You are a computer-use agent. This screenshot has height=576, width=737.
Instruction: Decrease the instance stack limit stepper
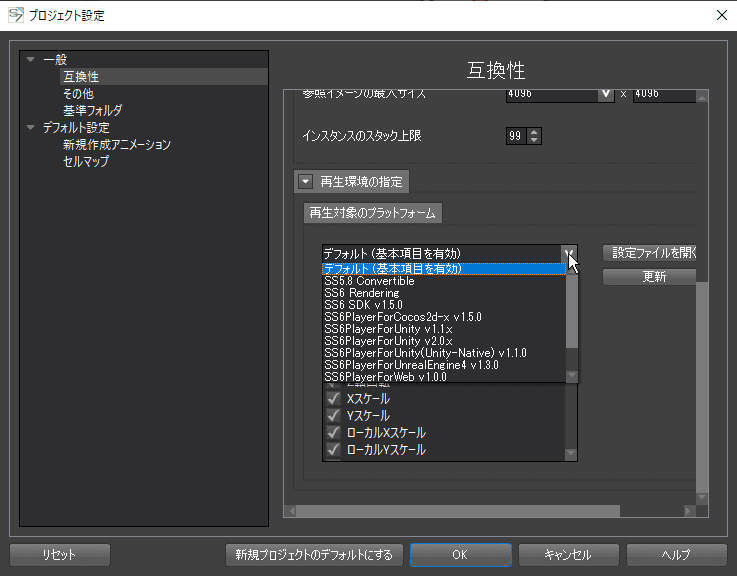pyautogui.click(x=534, y=140)
